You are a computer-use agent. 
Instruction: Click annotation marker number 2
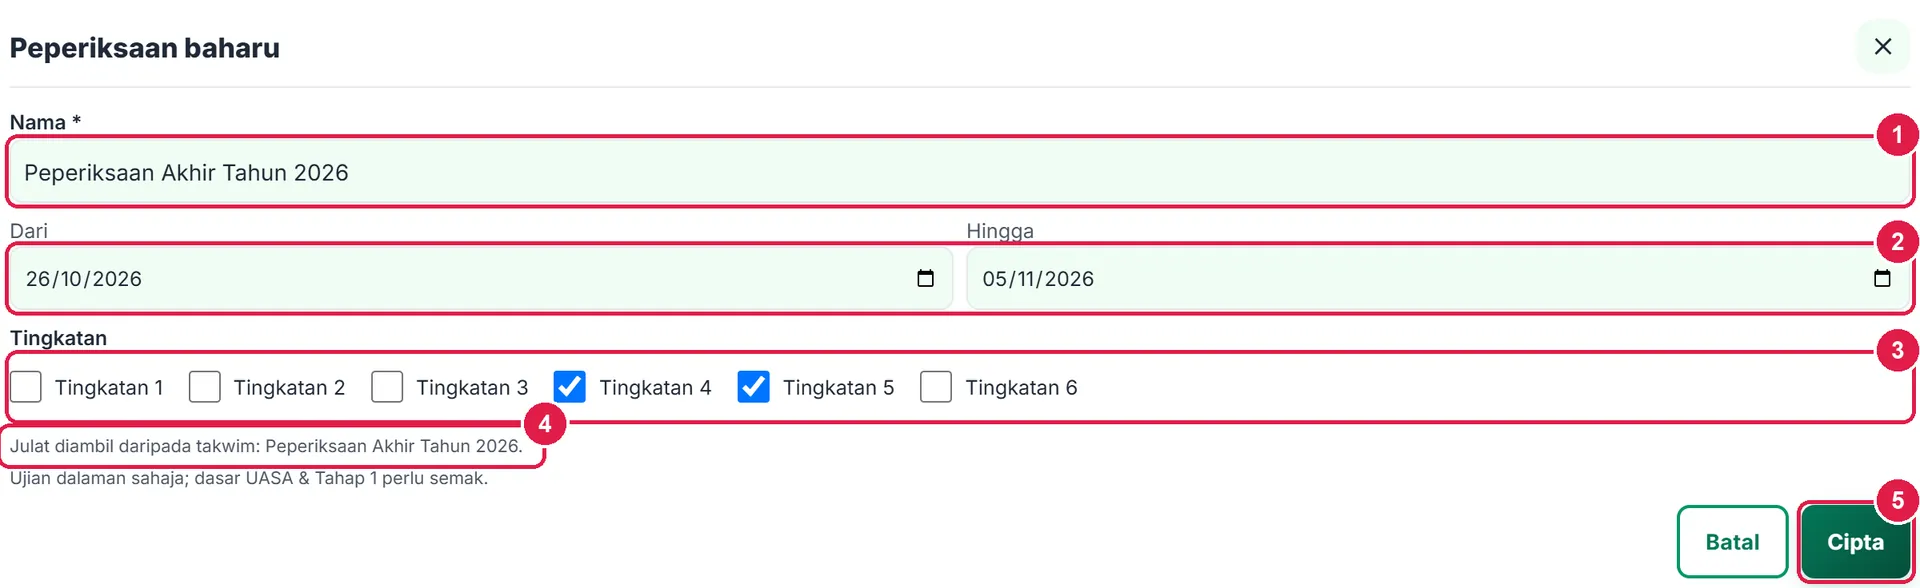[x=1897, y=241]
